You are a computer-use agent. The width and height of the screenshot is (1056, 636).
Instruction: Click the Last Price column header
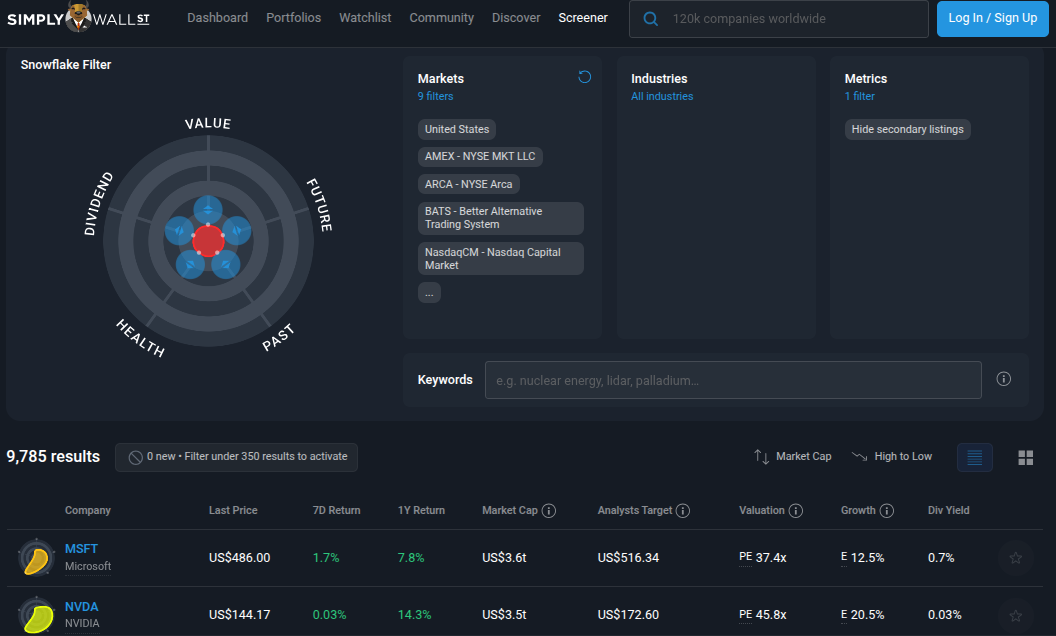pos(233,511)
